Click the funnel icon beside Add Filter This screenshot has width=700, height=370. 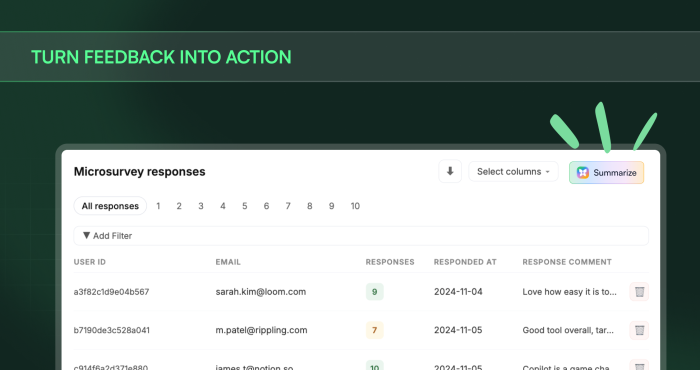[x=87, y=235]
